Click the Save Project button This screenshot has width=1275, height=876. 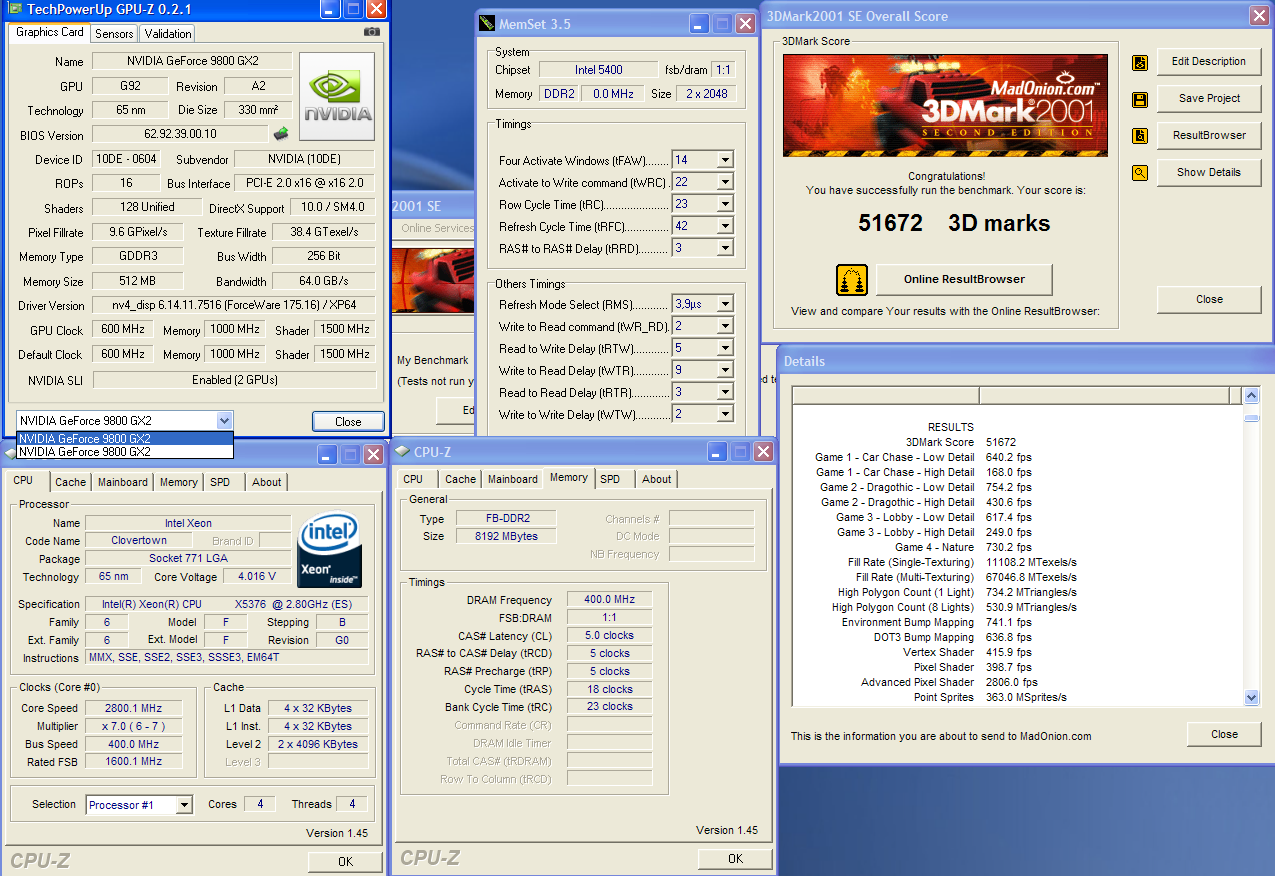click(x=1209, y=99)
